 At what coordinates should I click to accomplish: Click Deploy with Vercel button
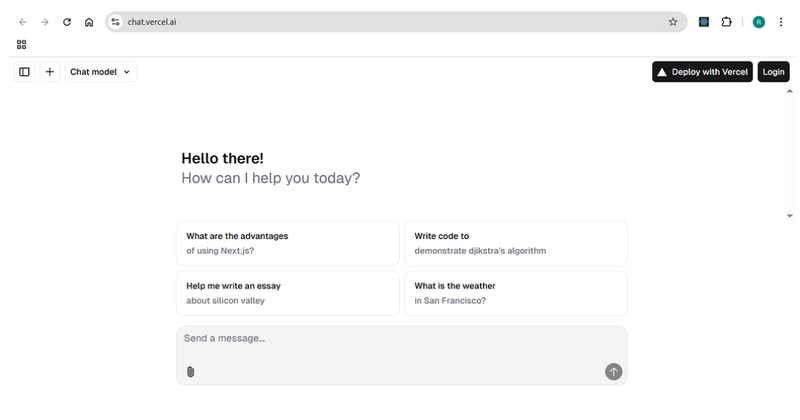[x=702, y=72]
